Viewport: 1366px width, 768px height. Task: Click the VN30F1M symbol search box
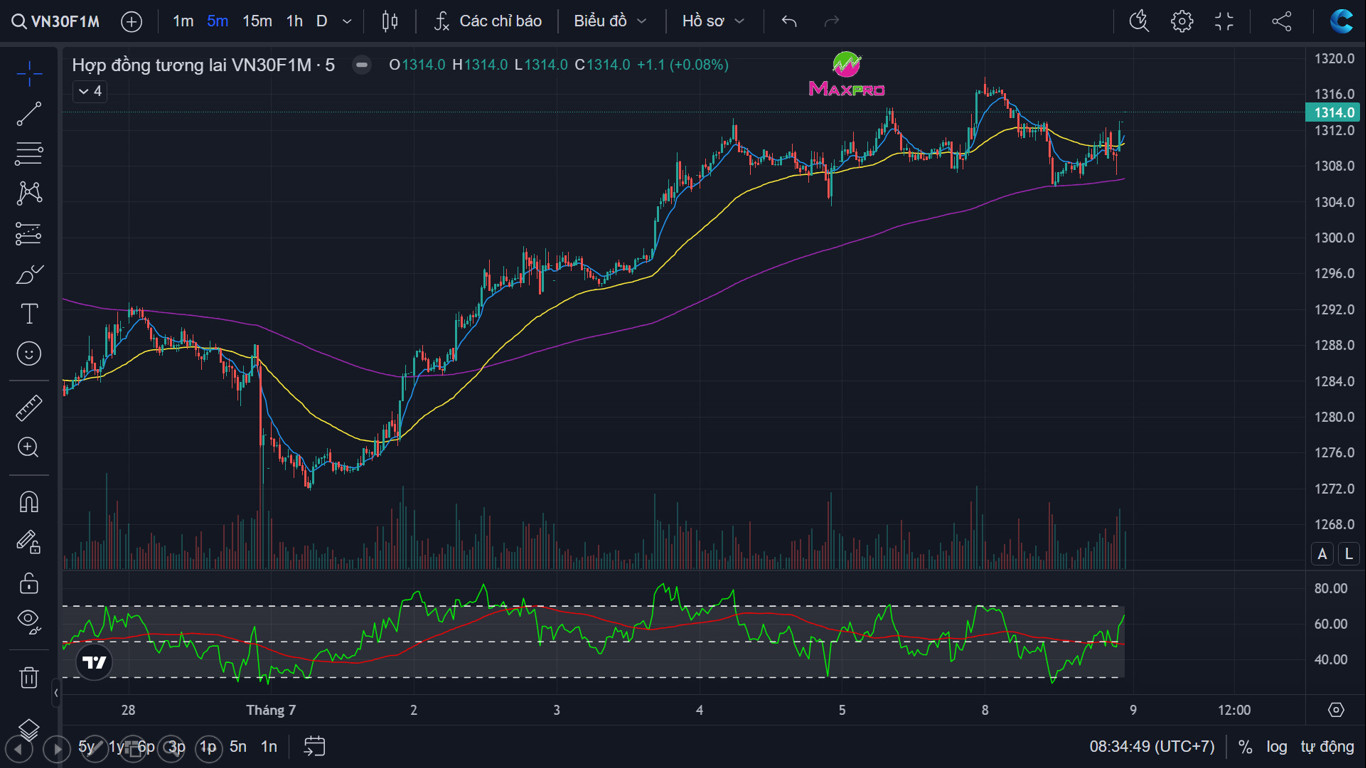56,21
